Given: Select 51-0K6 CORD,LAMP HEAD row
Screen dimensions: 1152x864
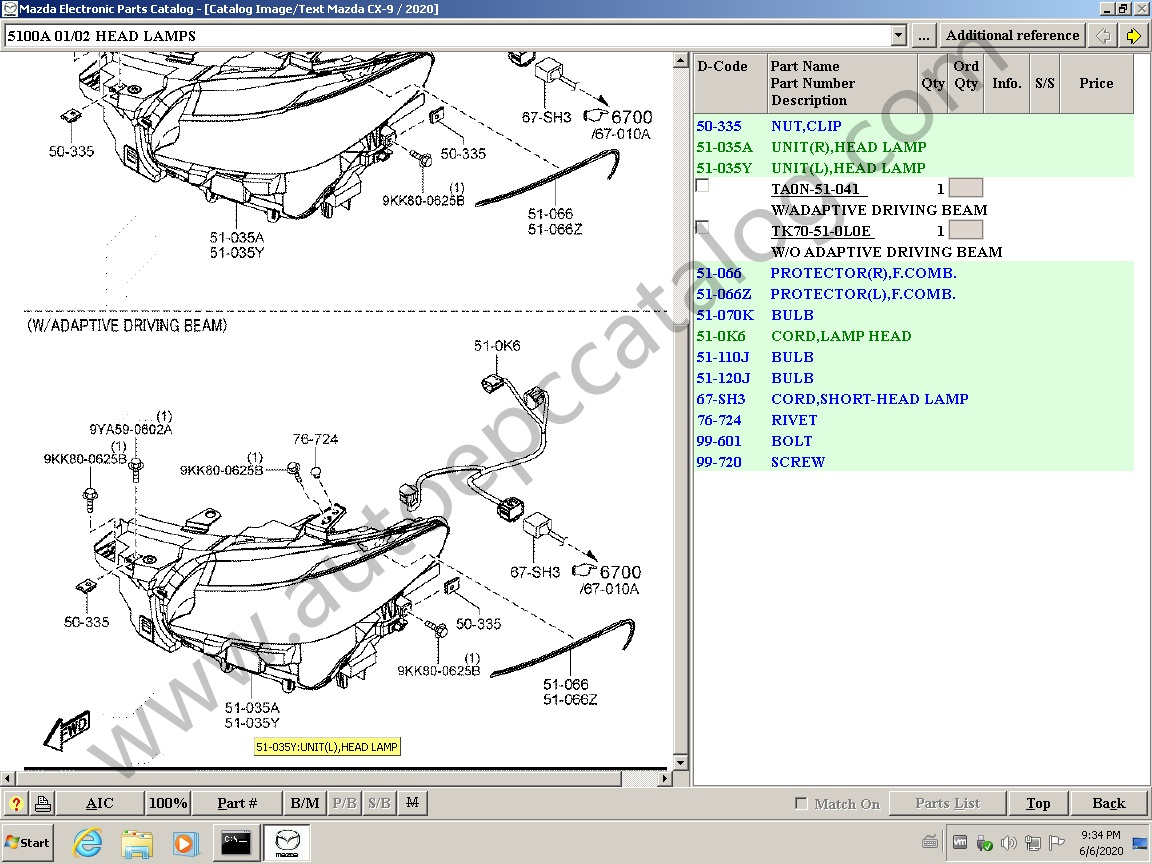Looking at the screenshot, I should point(913,336).
